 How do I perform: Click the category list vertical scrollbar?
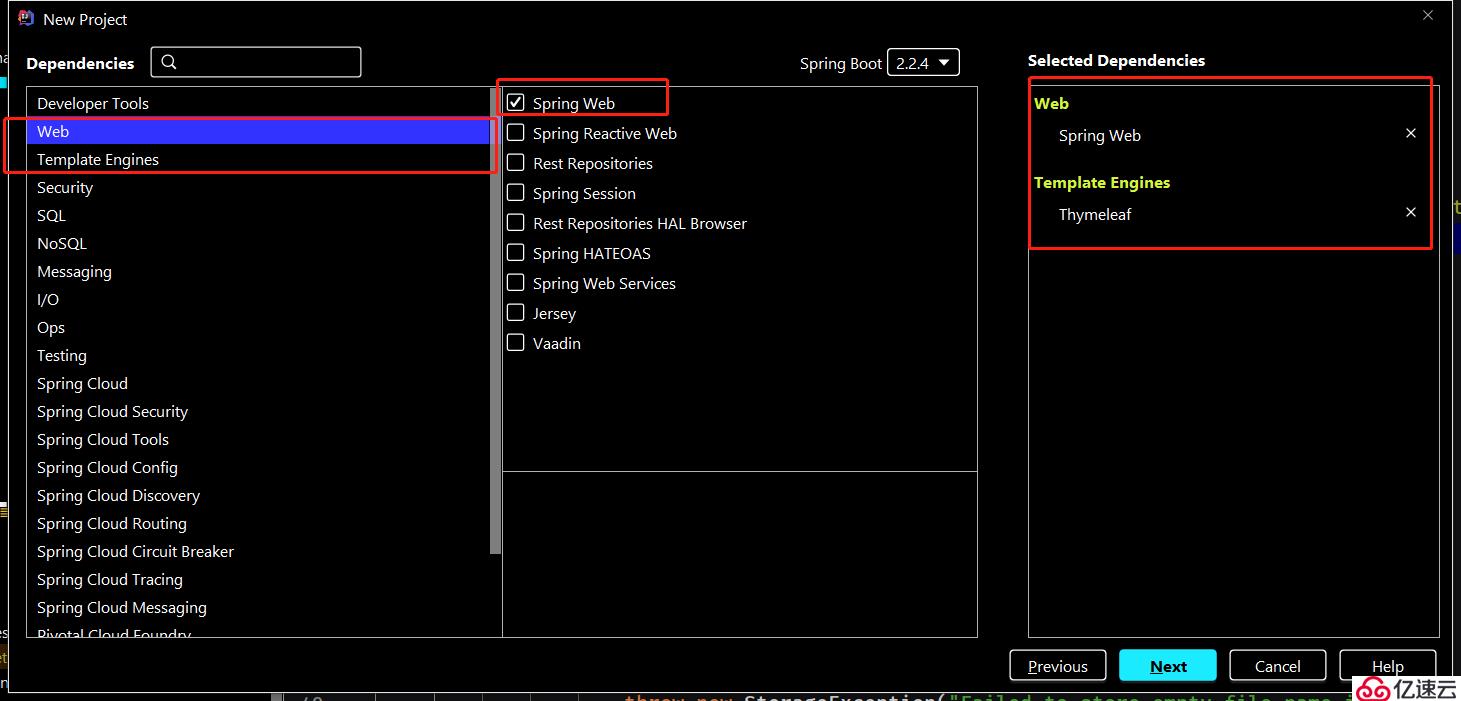[x=495, y=320]
